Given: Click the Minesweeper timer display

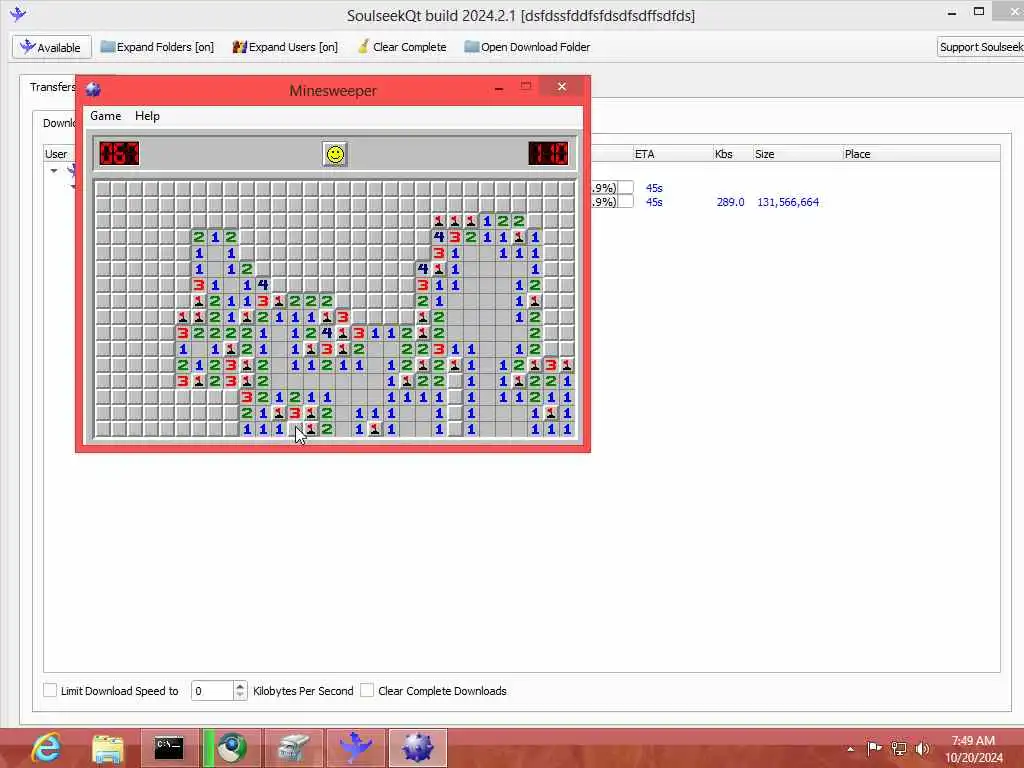Looking at the screenshot, I should tap(548, 153).
